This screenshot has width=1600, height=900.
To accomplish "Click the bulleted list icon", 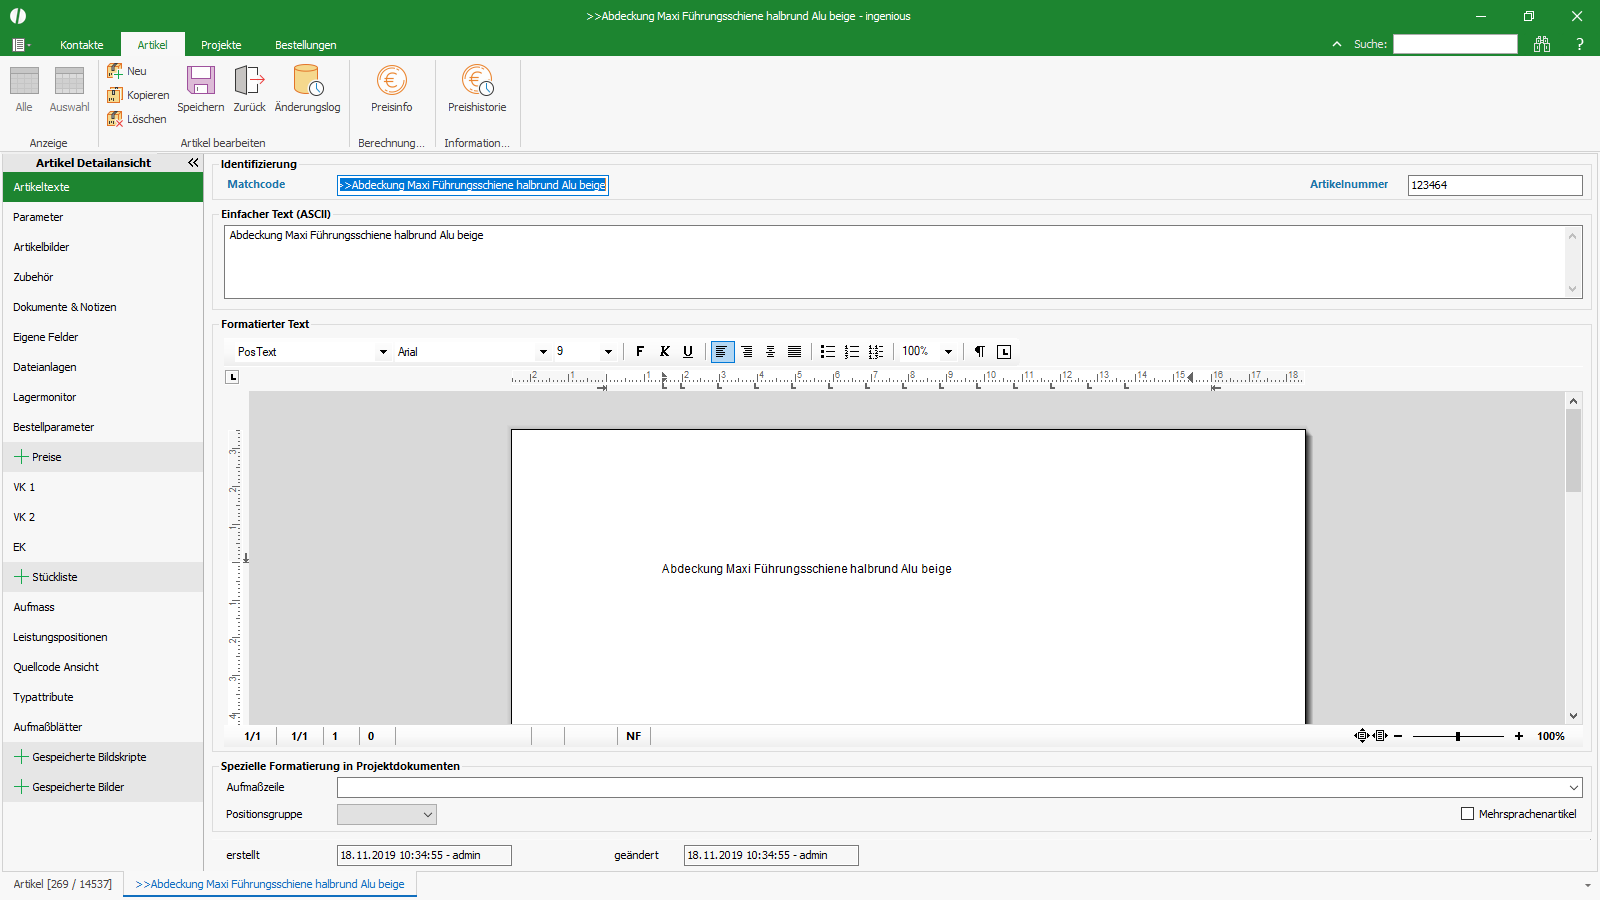I will pos(828,351).
